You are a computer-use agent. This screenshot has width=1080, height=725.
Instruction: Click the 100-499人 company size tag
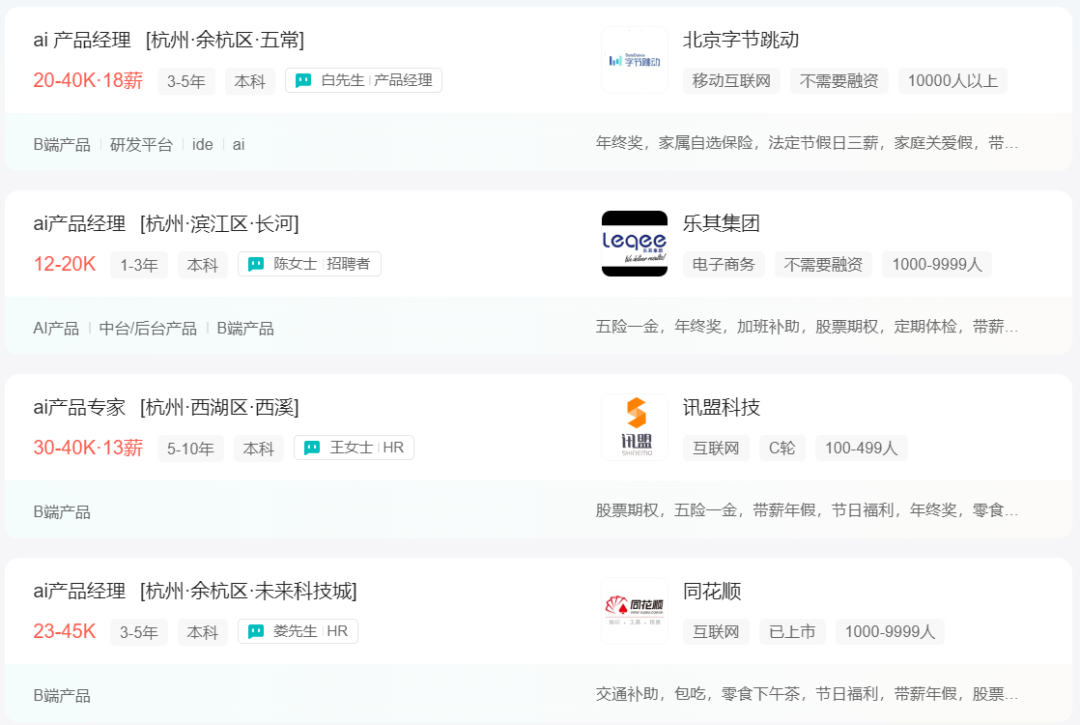pyautogui.click(x=861, y=448)
